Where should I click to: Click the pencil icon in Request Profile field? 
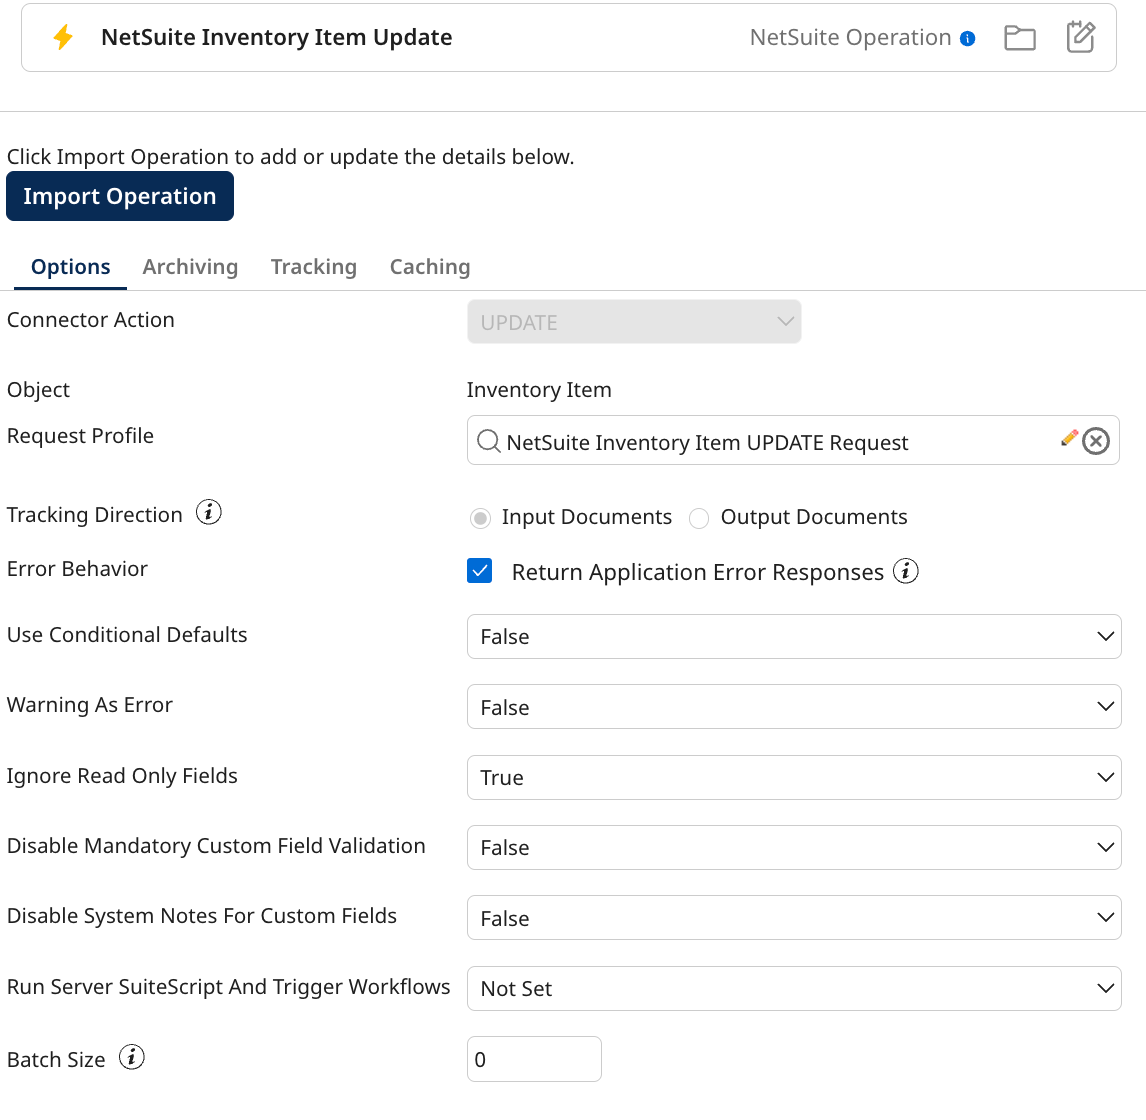pos(1068,436)
